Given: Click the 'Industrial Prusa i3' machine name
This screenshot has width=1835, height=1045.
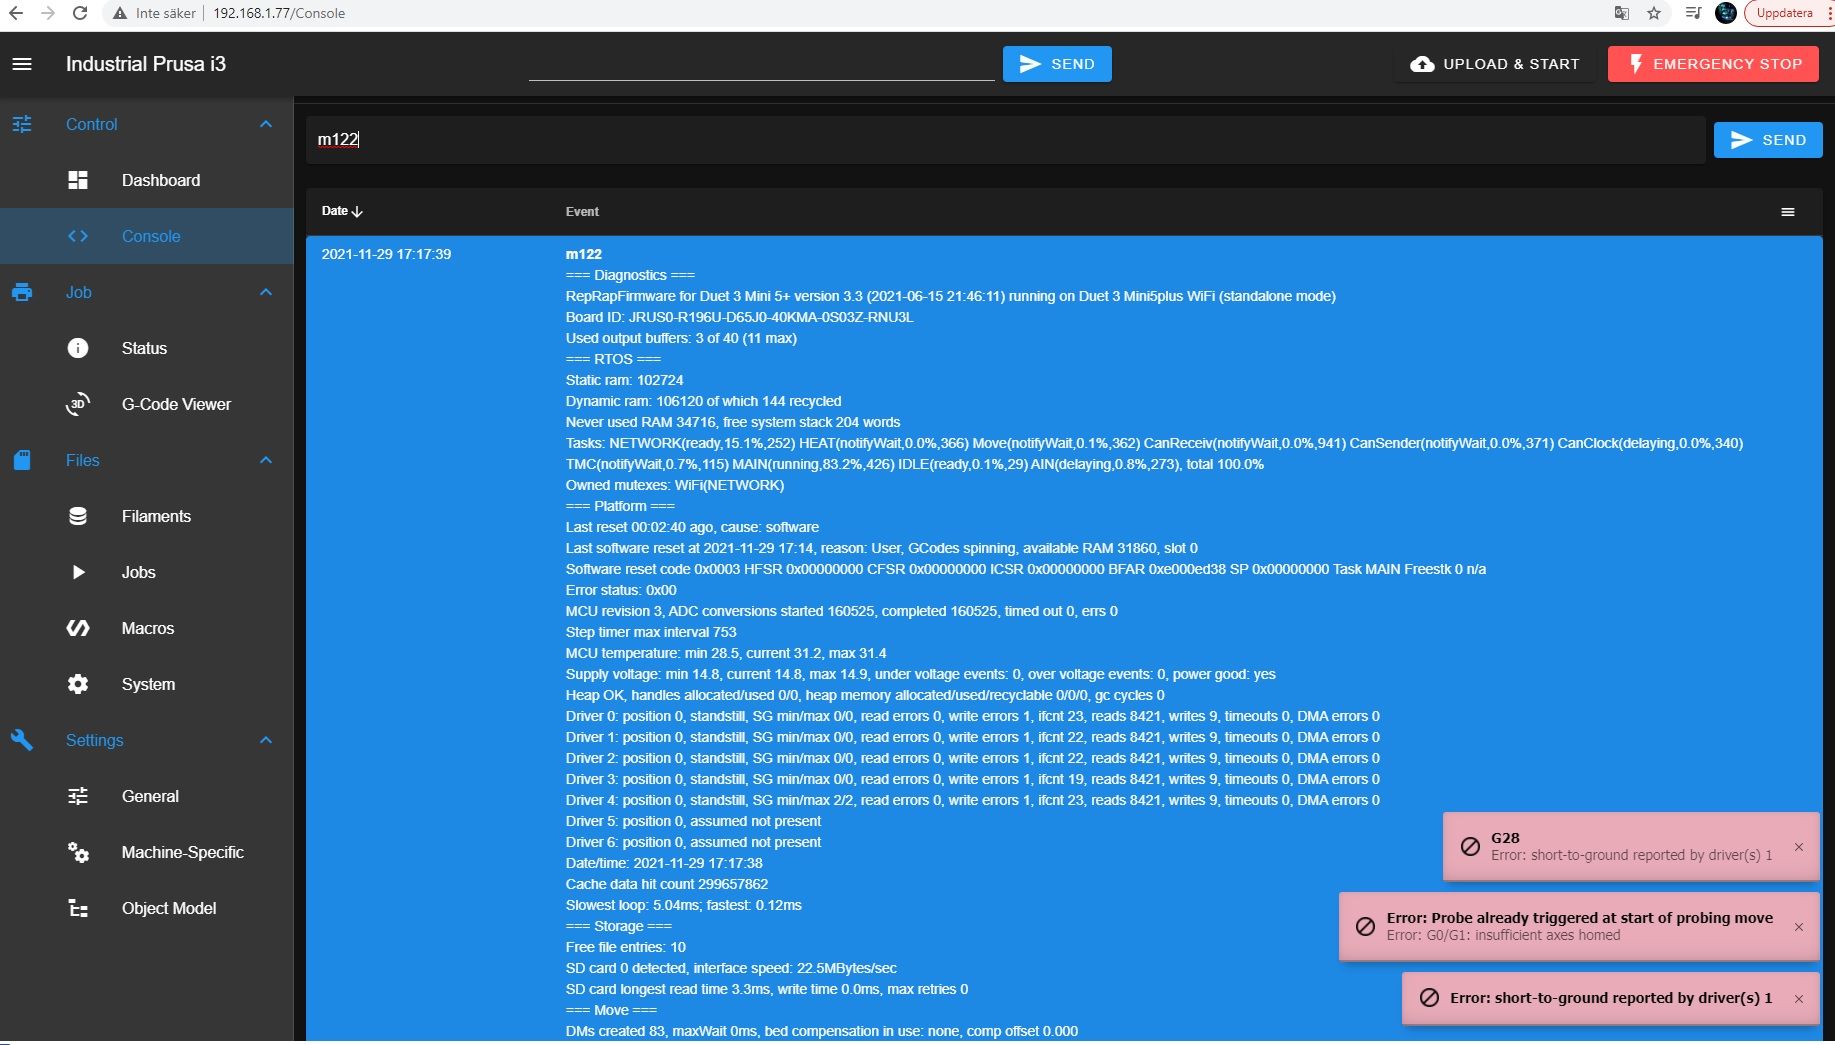Looking at the screenshot, I should [146, 64].
